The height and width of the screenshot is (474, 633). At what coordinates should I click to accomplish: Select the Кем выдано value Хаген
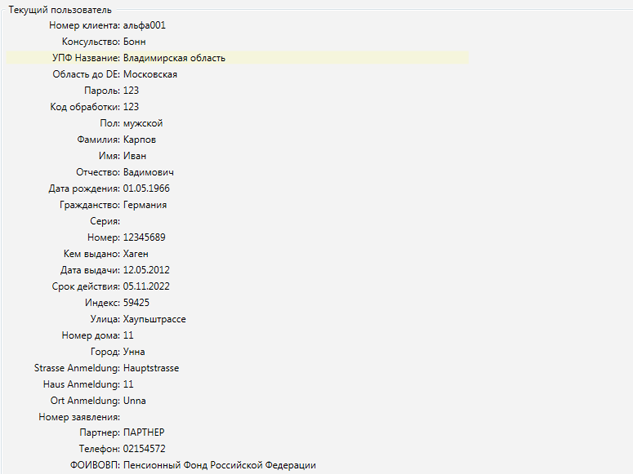pyautogui.click(x=136, y=254)
